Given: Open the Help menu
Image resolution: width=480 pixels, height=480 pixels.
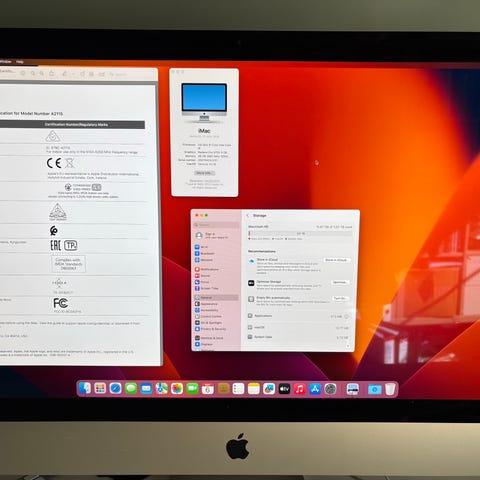Looking at the screenshot, I should coord(20,62).
